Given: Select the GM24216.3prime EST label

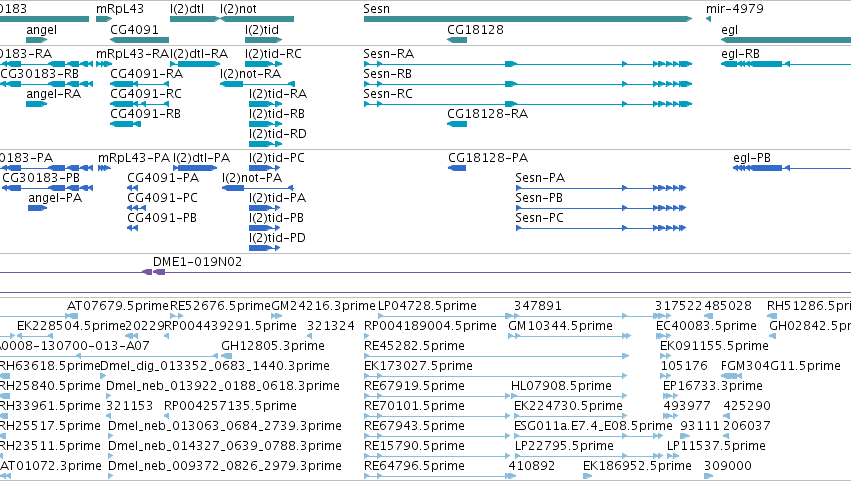Looking at the screenshot, I should pyautogui.click(x=323, y=306).
